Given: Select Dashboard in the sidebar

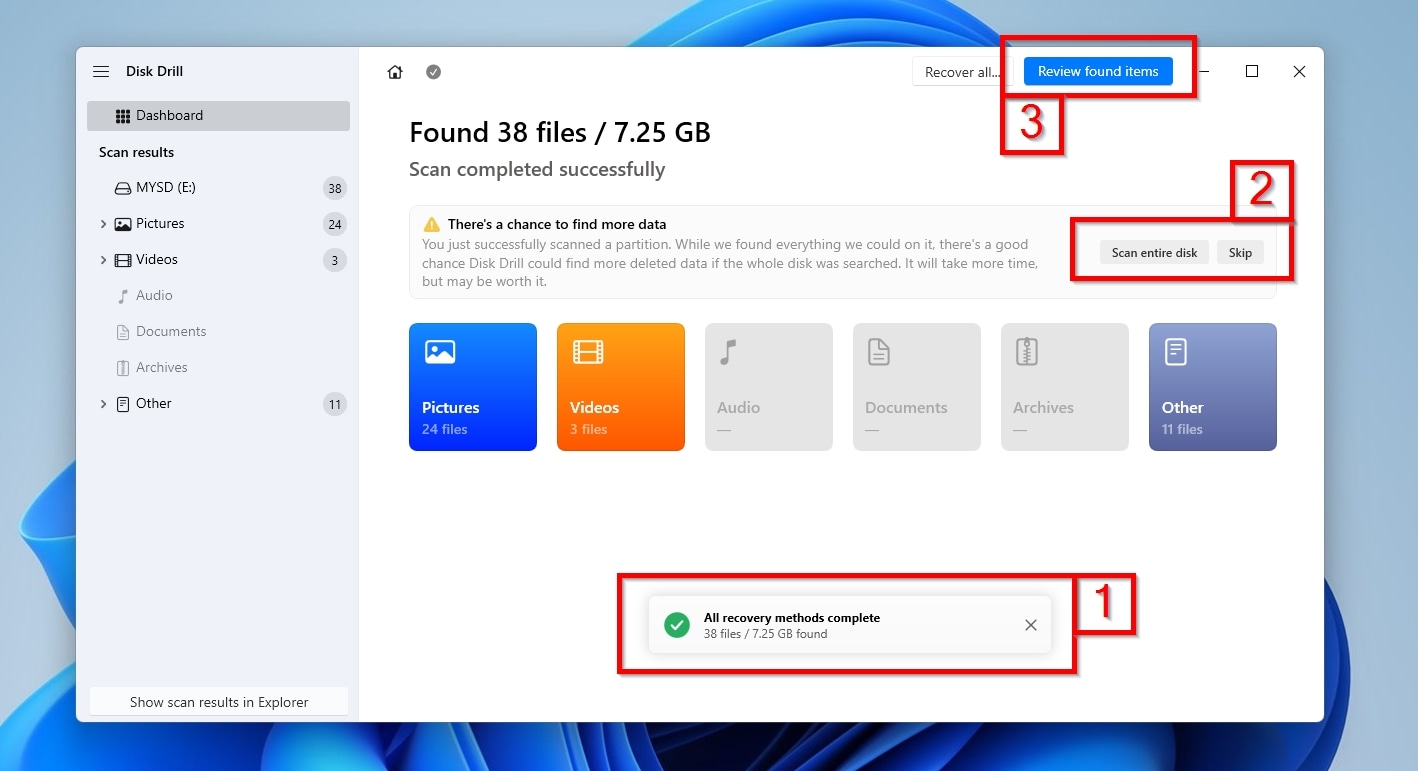Looking at the screenshot, I should tap(218, 116).
